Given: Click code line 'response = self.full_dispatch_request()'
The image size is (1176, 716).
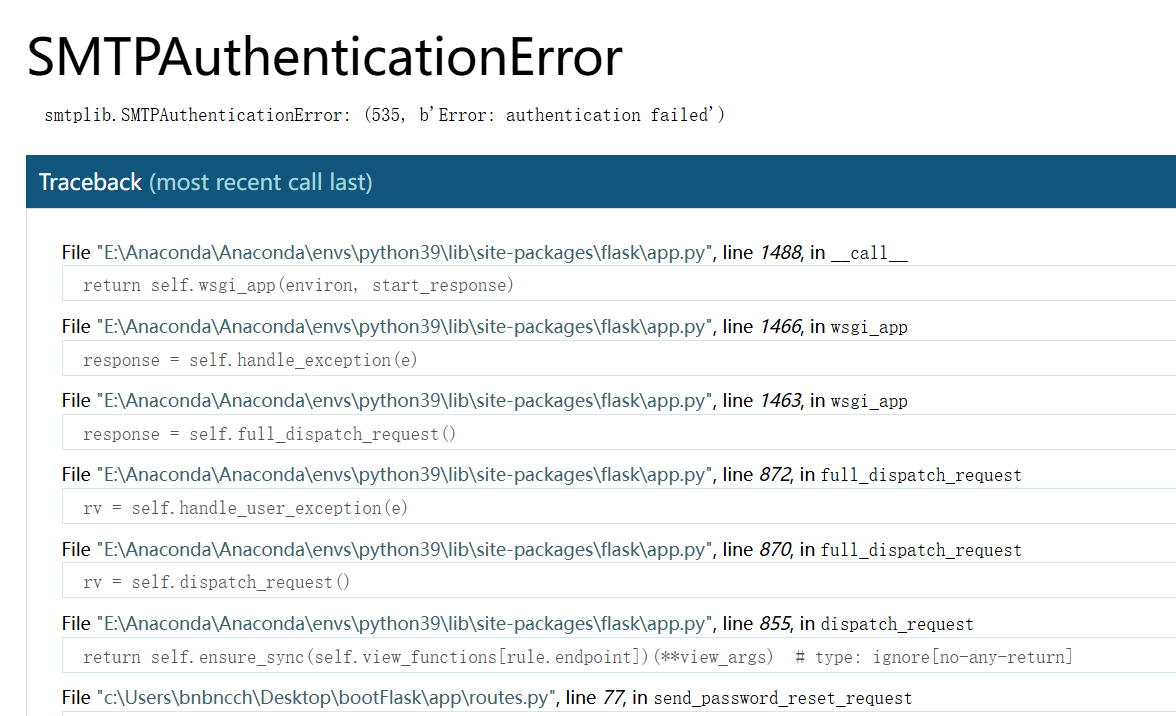Looking at the screenshot, I should click(269, 434).
